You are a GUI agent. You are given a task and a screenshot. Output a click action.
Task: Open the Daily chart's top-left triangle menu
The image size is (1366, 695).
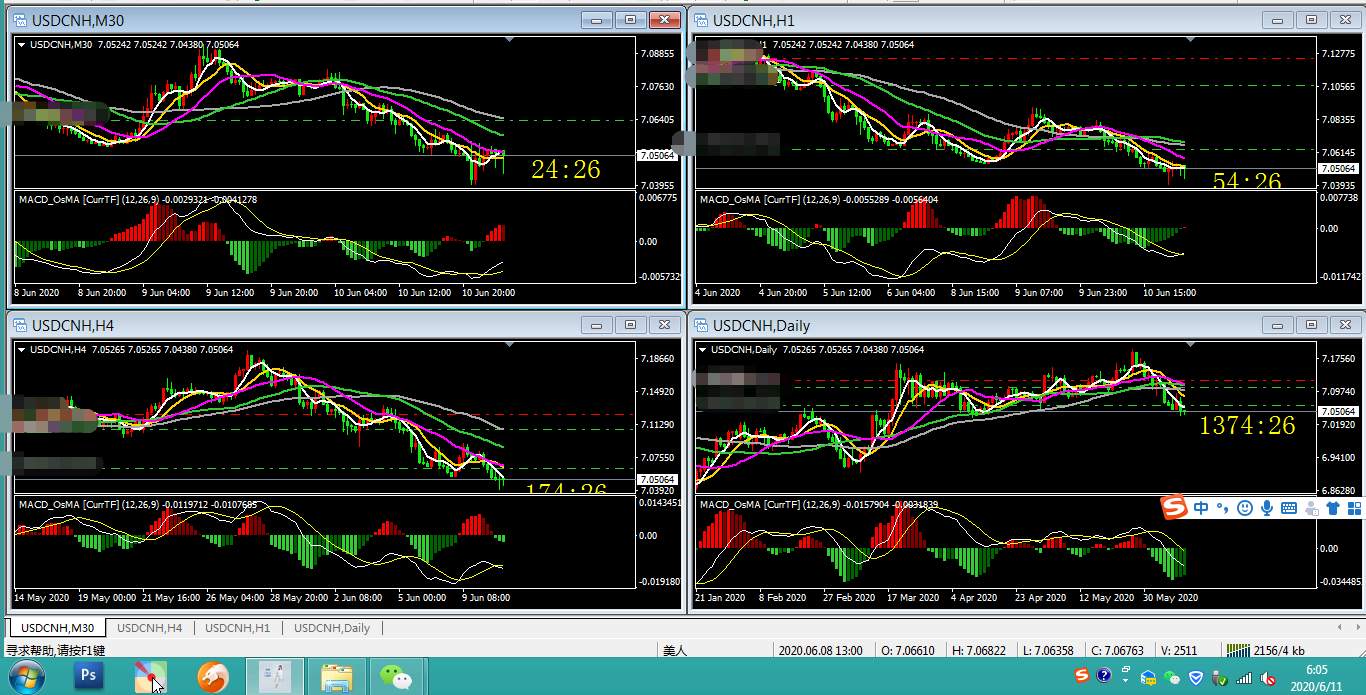pos(703,350)
